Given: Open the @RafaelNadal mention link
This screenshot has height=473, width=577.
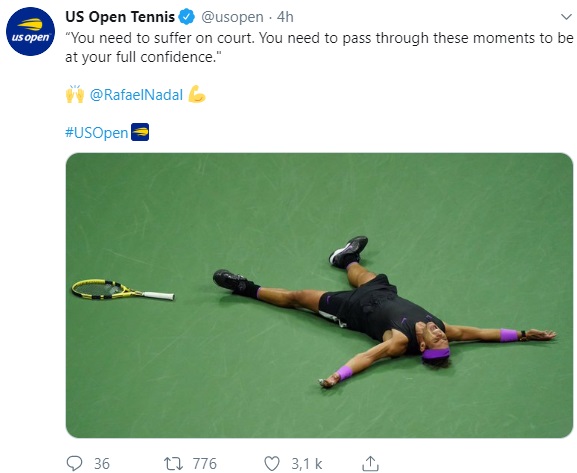Looking at the screenshot, I should tap(136, 95).
